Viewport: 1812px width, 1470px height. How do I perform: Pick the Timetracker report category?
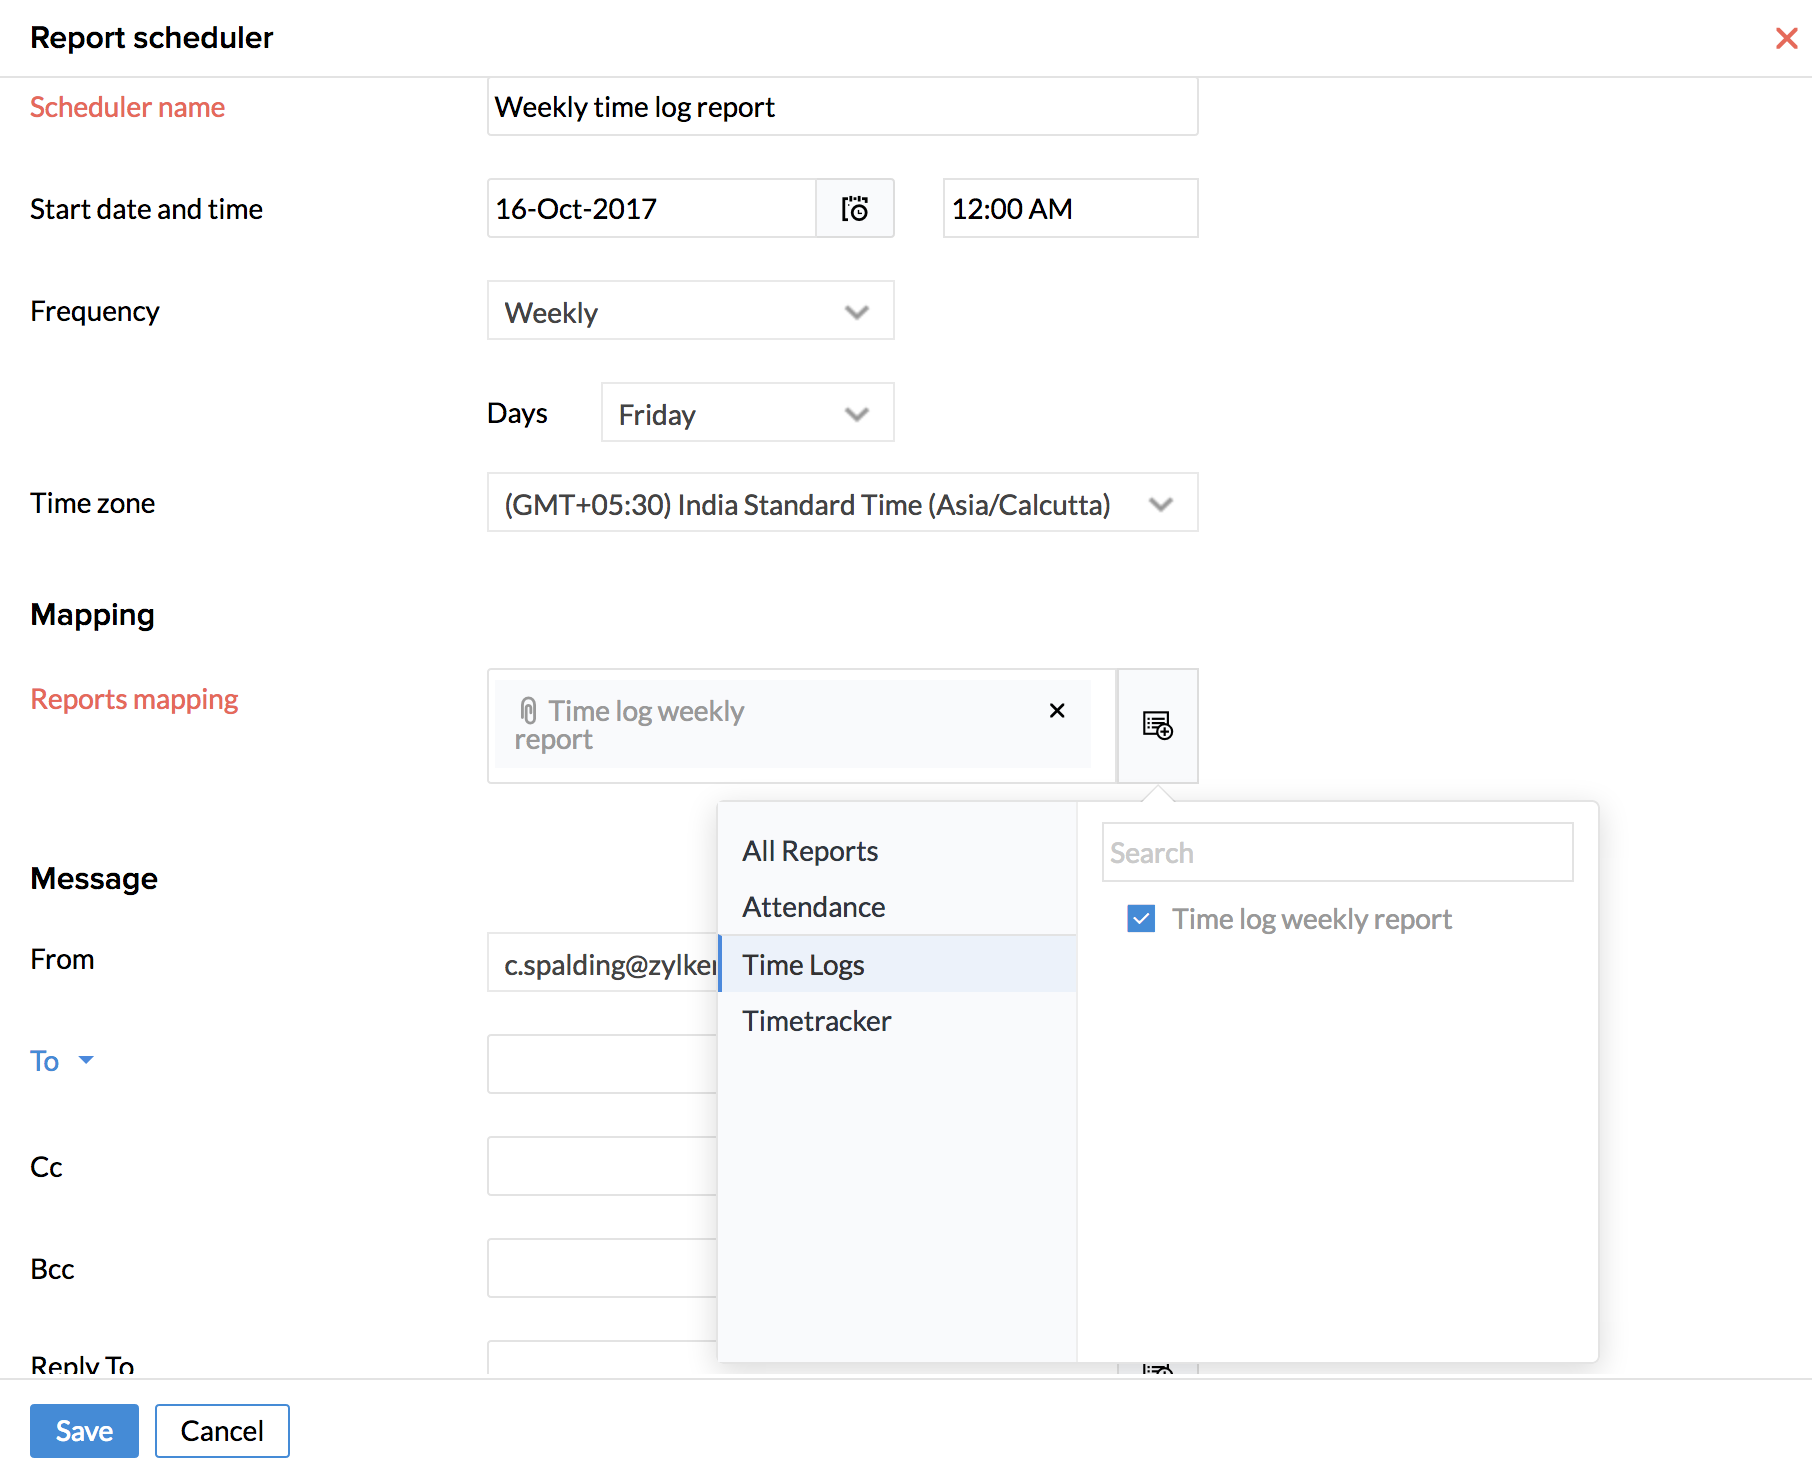tap(816, 1021)
